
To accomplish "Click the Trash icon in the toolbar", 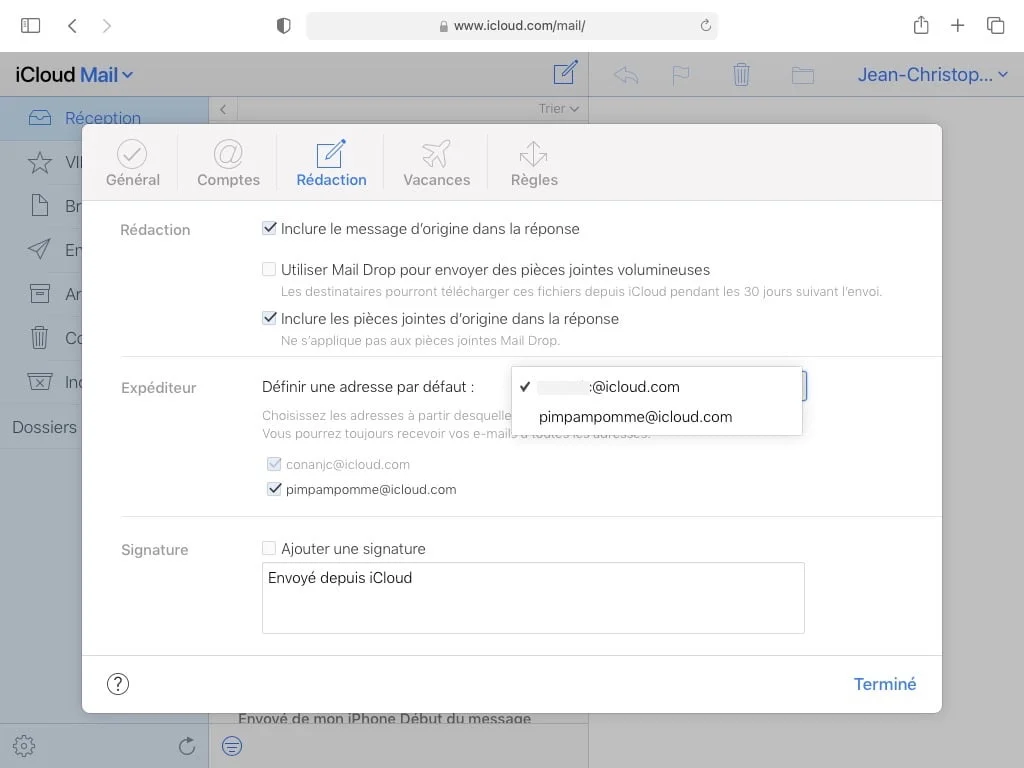I will point(740,73).
